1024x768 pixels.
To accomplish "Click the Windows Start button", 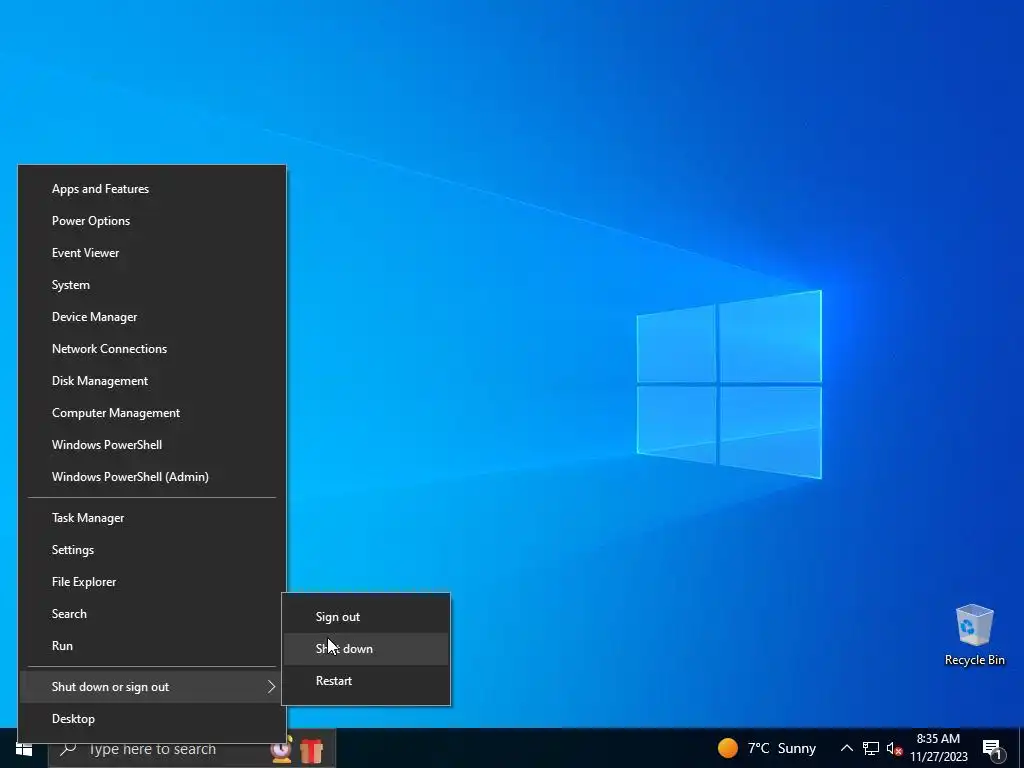I will (24, 749).
